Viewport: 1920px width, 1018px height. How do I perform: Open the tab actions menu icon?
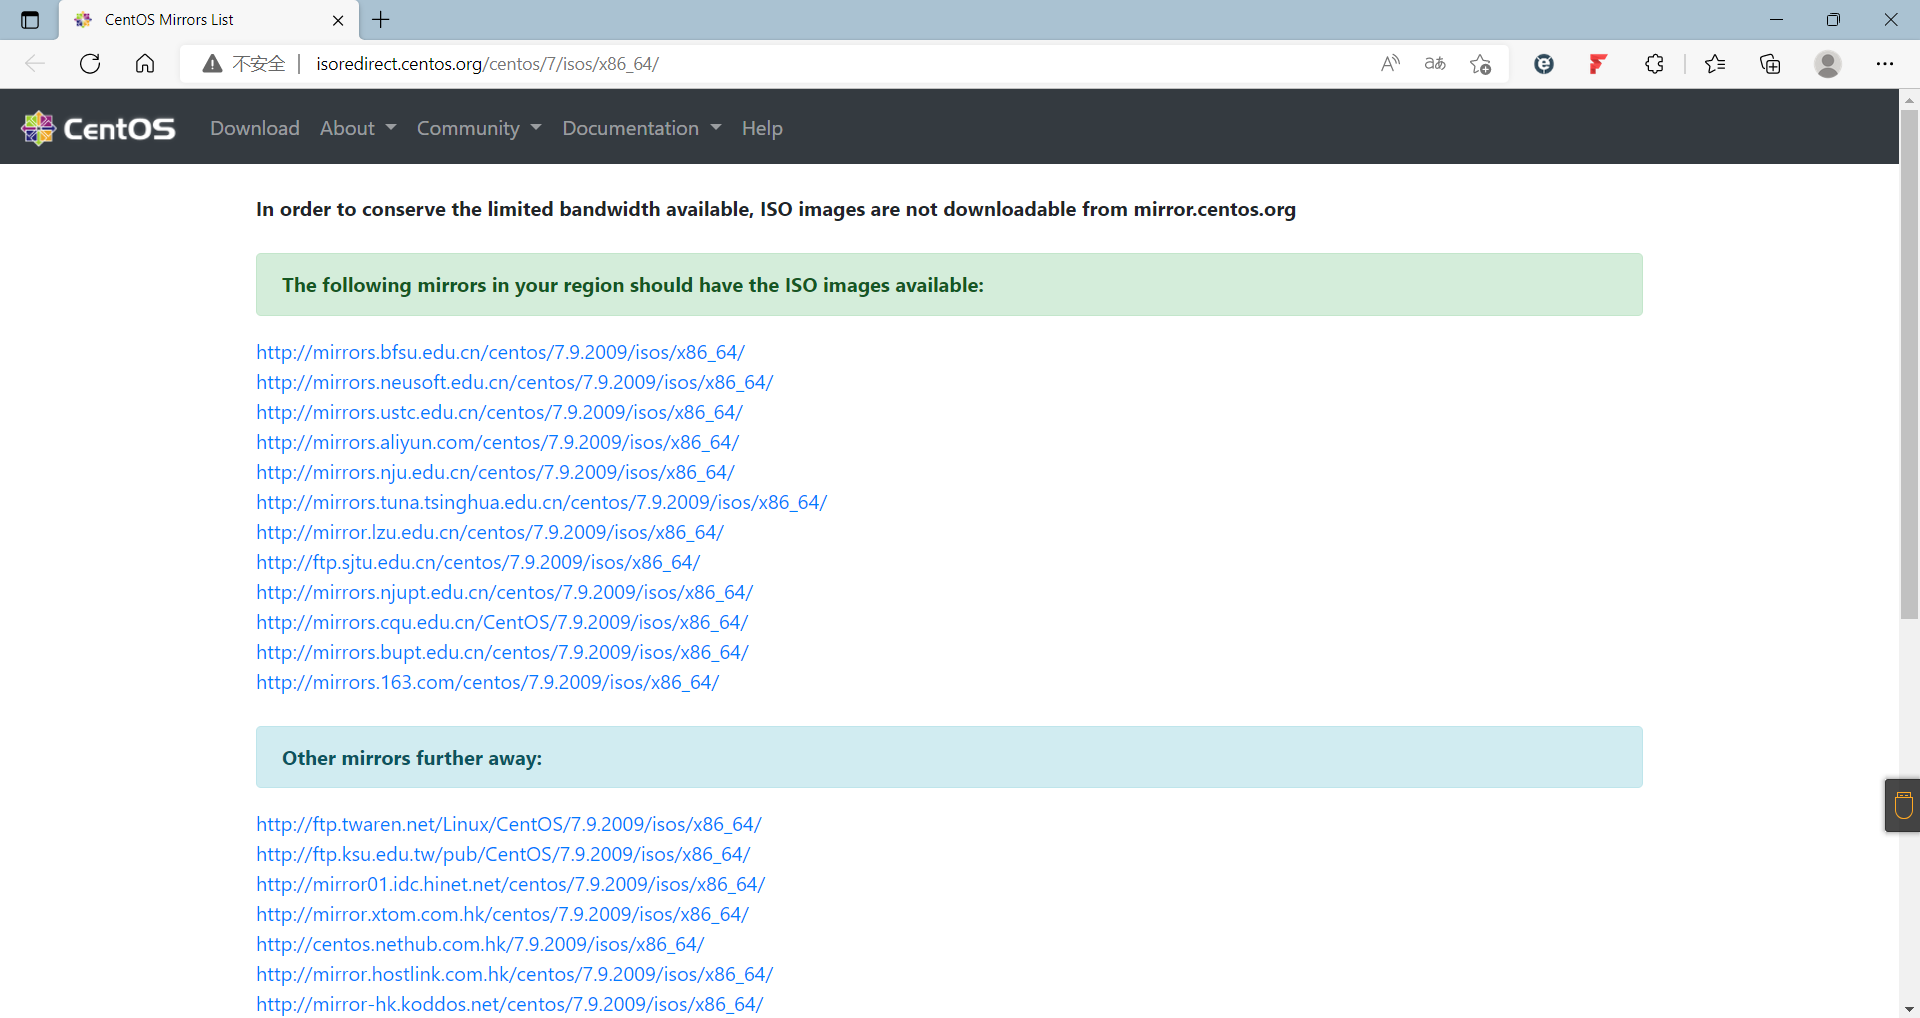(30, 20)
